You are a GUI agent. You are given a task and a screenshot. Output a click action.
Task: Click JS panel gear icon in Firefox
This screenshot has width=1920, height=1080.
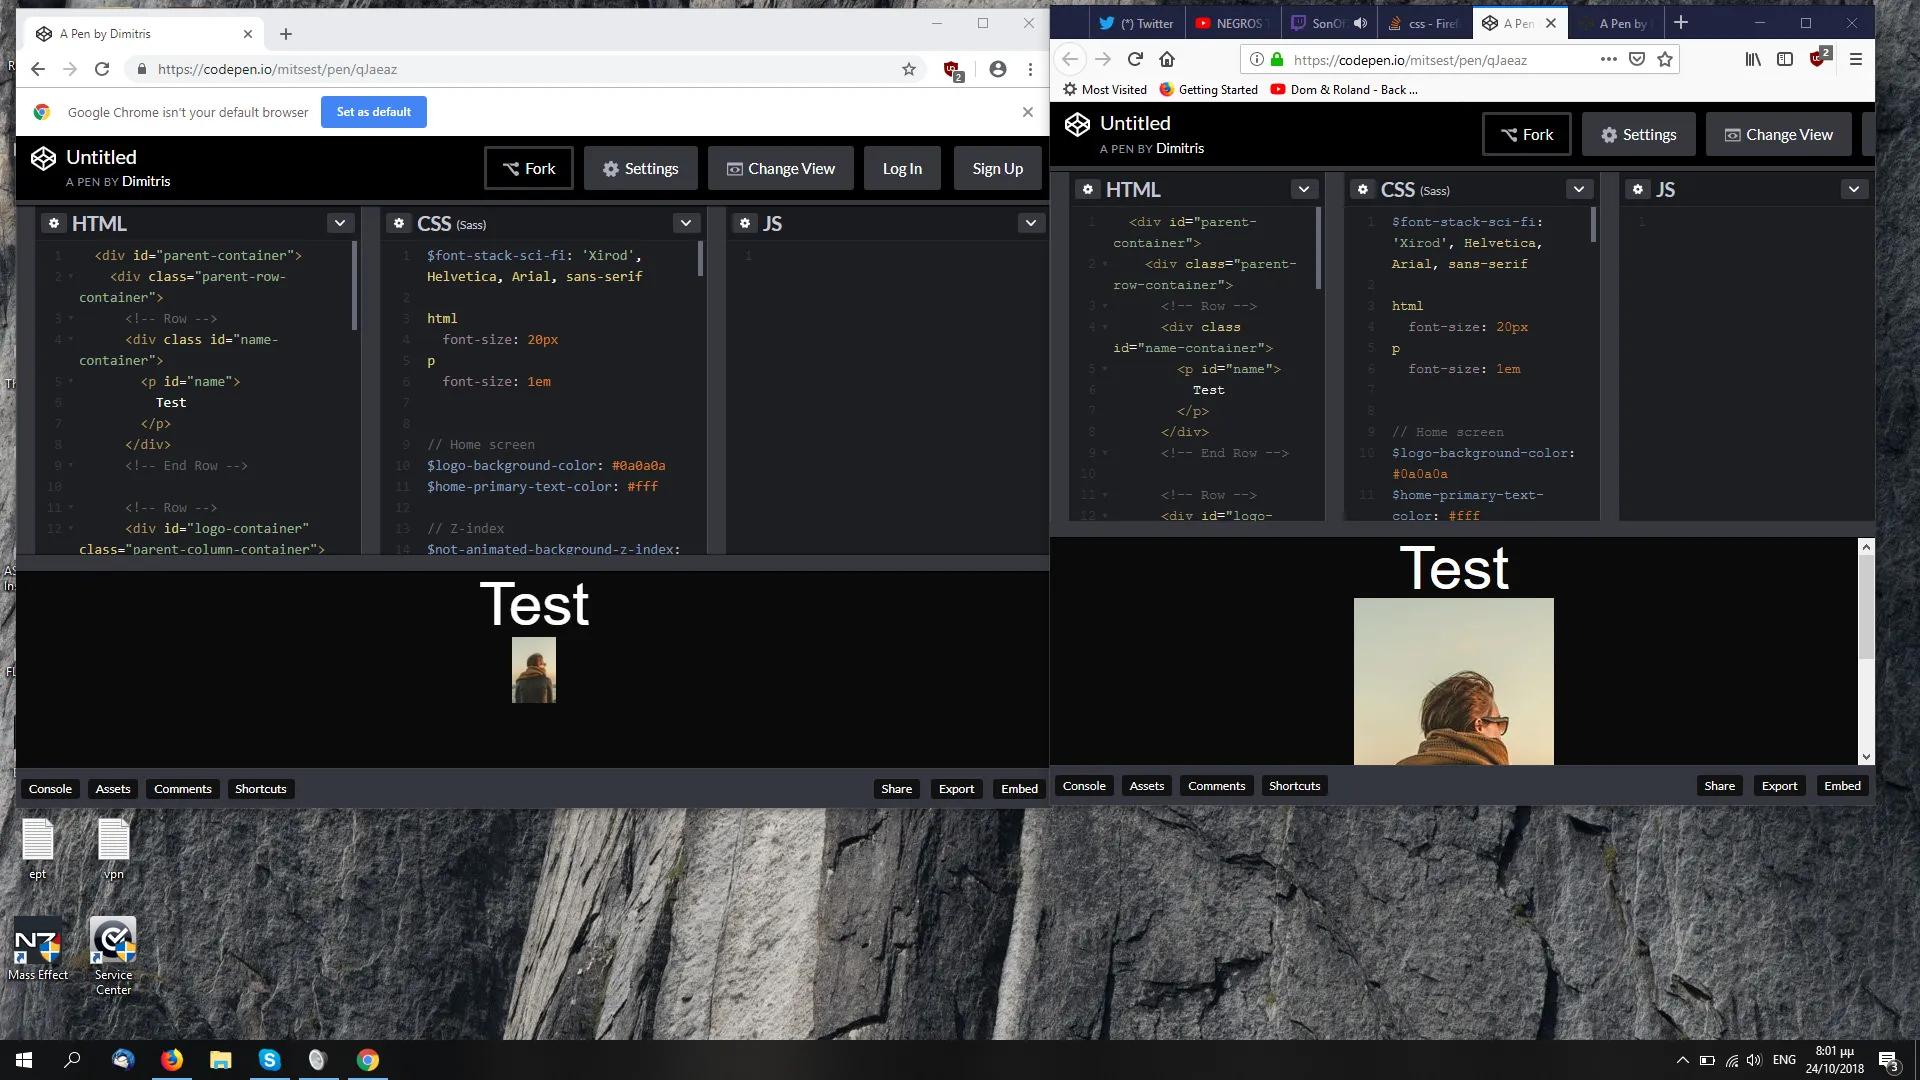coord(1637,189)
